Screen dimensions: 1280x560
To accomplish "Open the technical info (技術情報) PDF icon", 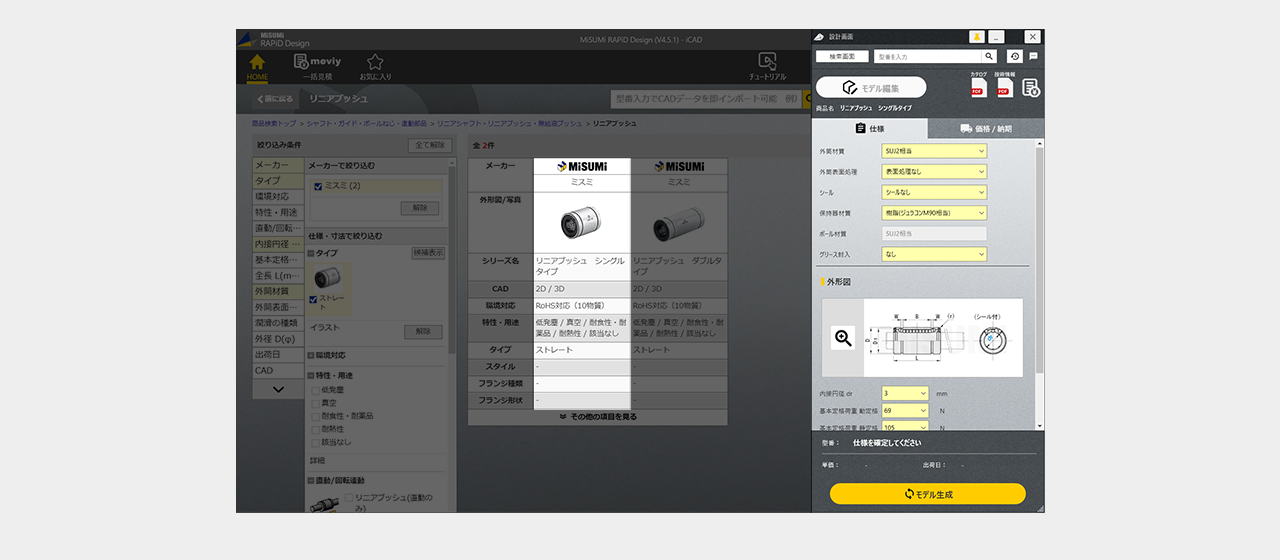I will coord(1005,87).
